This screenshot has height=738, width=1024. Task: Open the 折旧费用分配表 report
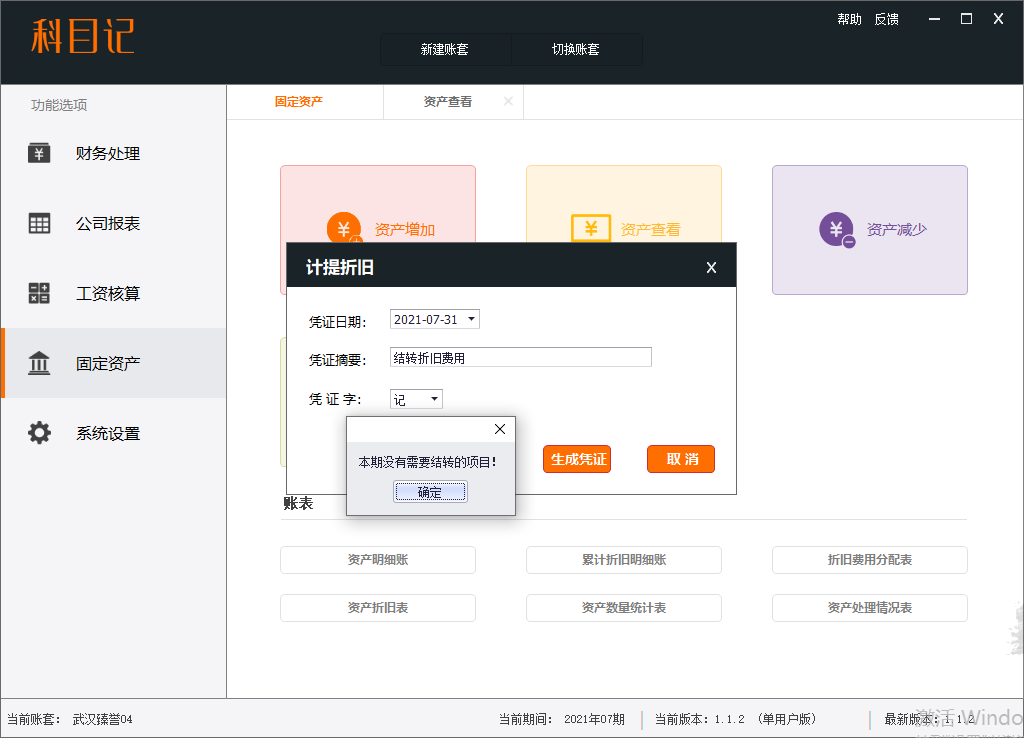tap(869, 560)
